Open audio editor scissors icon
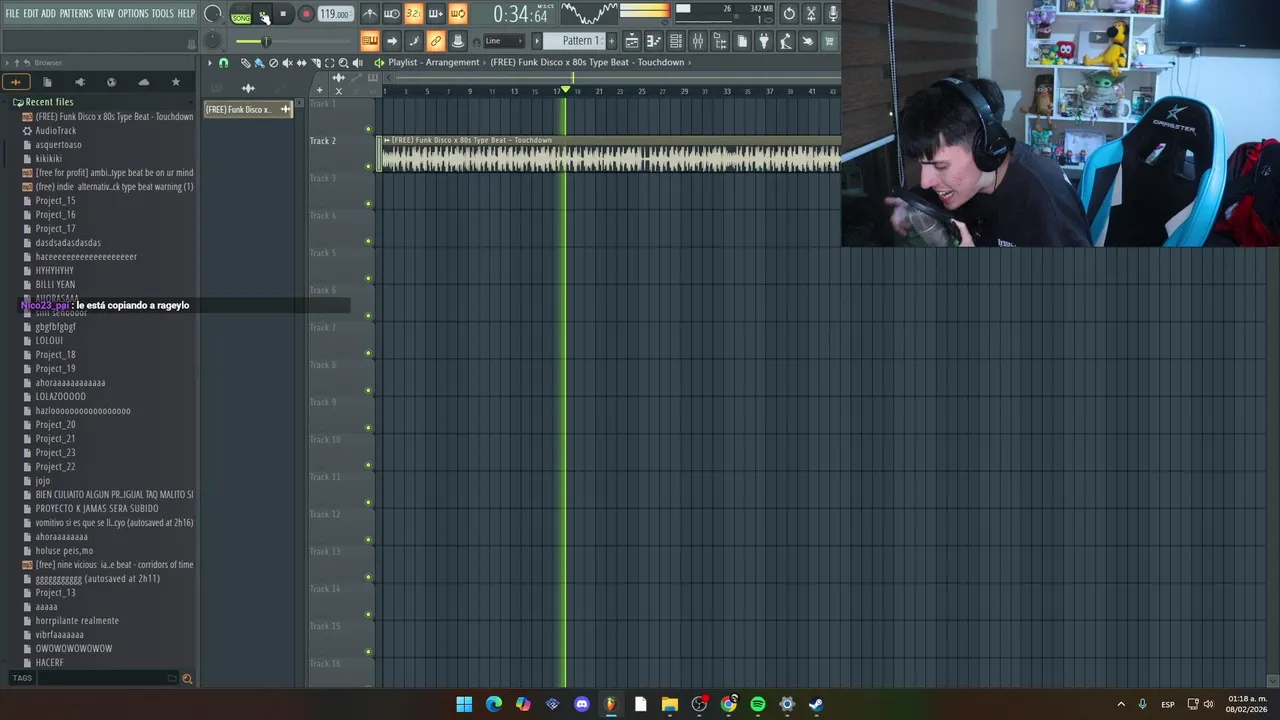The height and width of the screenshot is (720, 1280). [811, 14]
